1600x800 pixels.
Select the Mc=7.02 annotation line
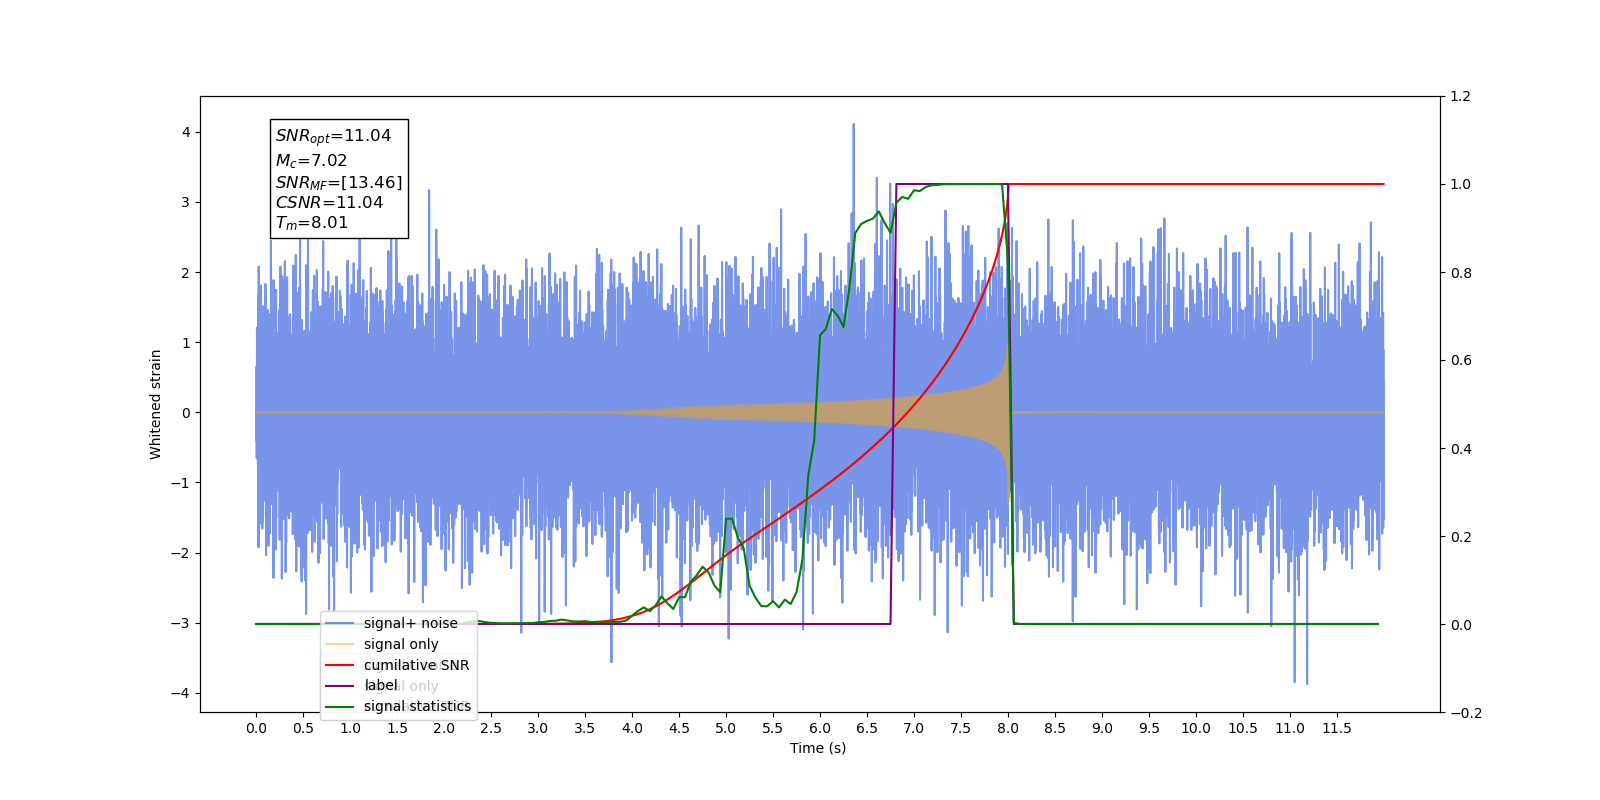(x=312, y=160)
